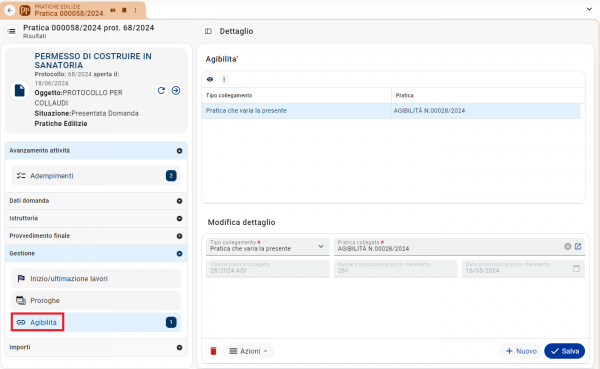600x369 pixels.
Task: Open the Tipo collegamento dropdown
Action: (267, 247)
